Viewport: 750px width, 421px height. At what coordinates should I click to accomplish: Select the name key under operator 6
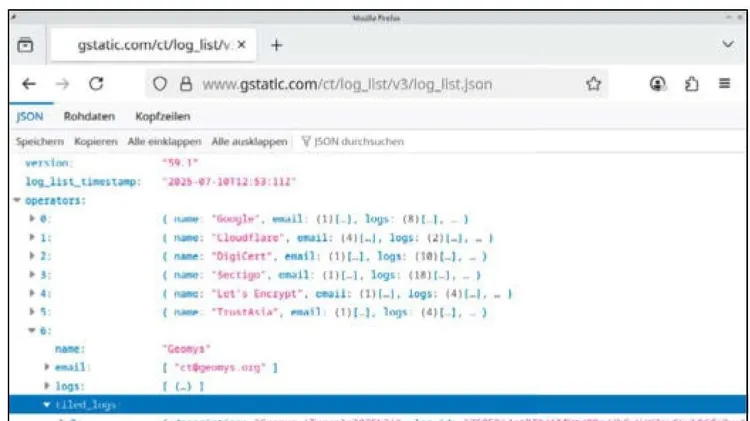(70, 349)
